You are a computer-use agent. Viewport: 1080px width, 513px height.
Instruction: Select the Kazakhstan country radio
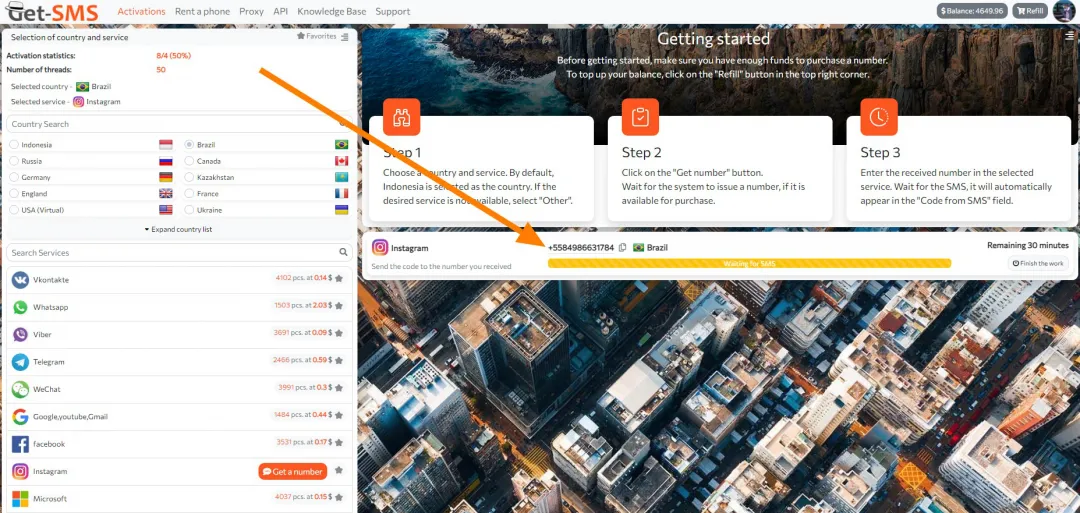coord(189,178)
